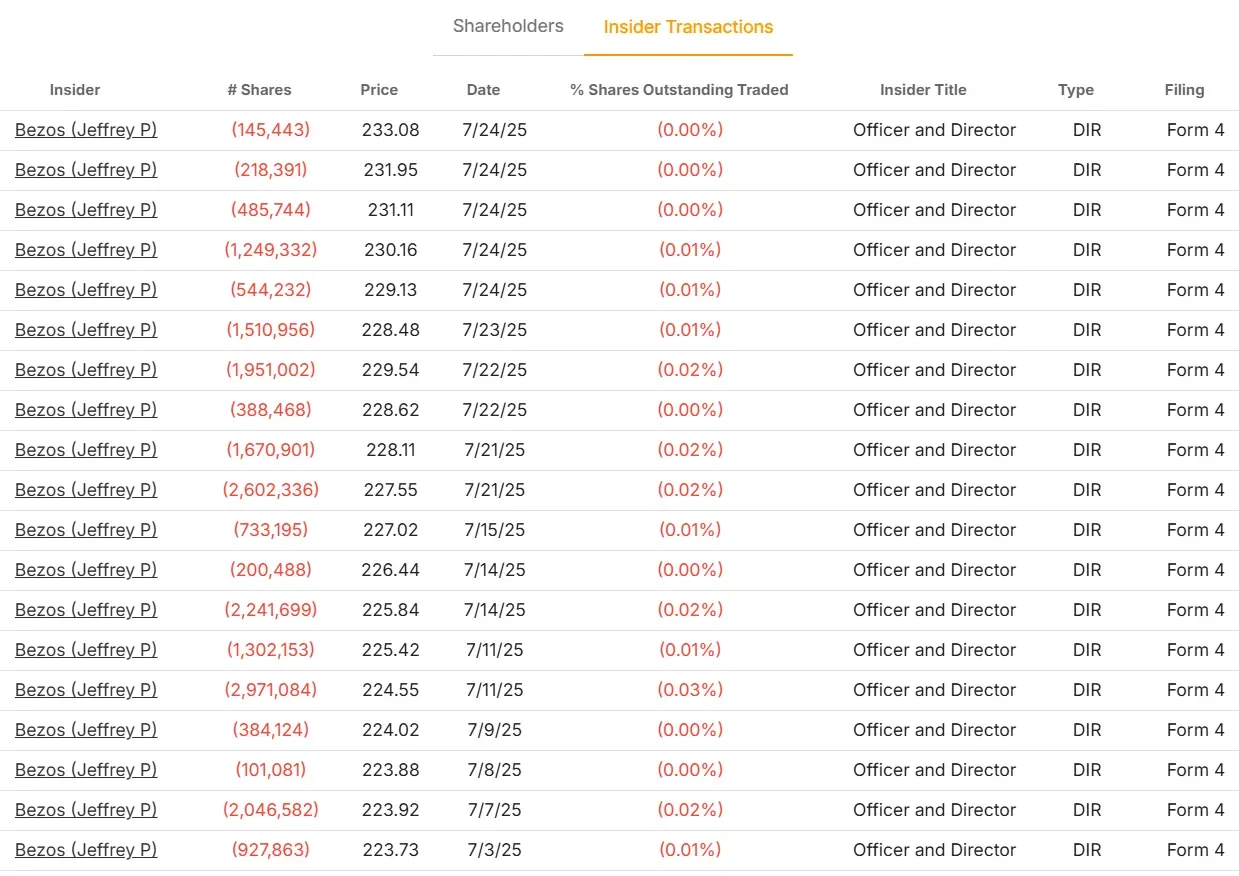Open Bezos link for 1,951,002 shares row
The width and height of the screenshot is (1239, 876).
[x=86, y=370]
